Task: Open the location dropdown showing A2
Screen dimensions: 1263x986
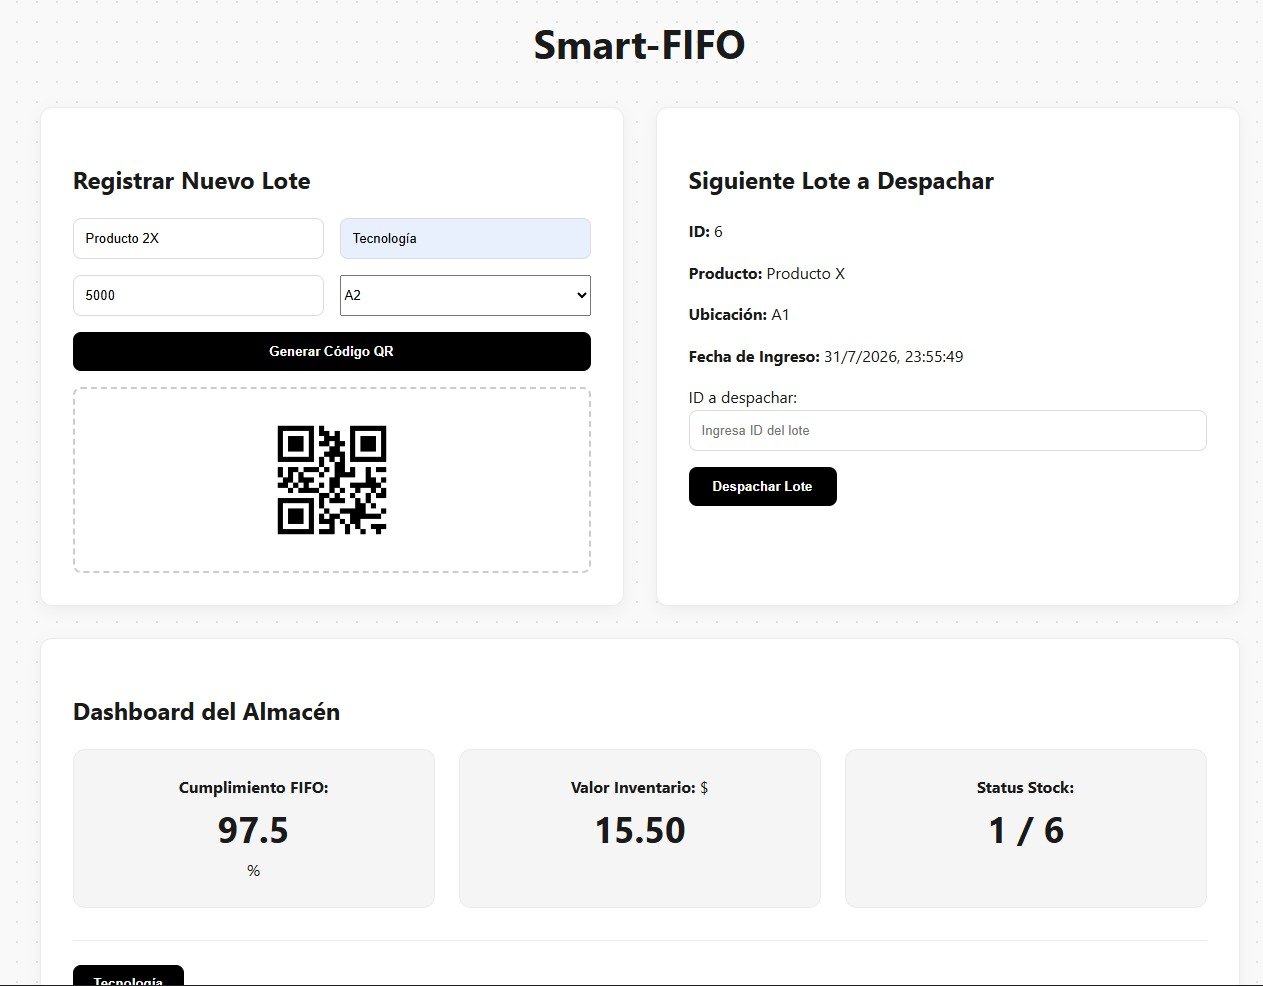Action: [x=465, y=295]
